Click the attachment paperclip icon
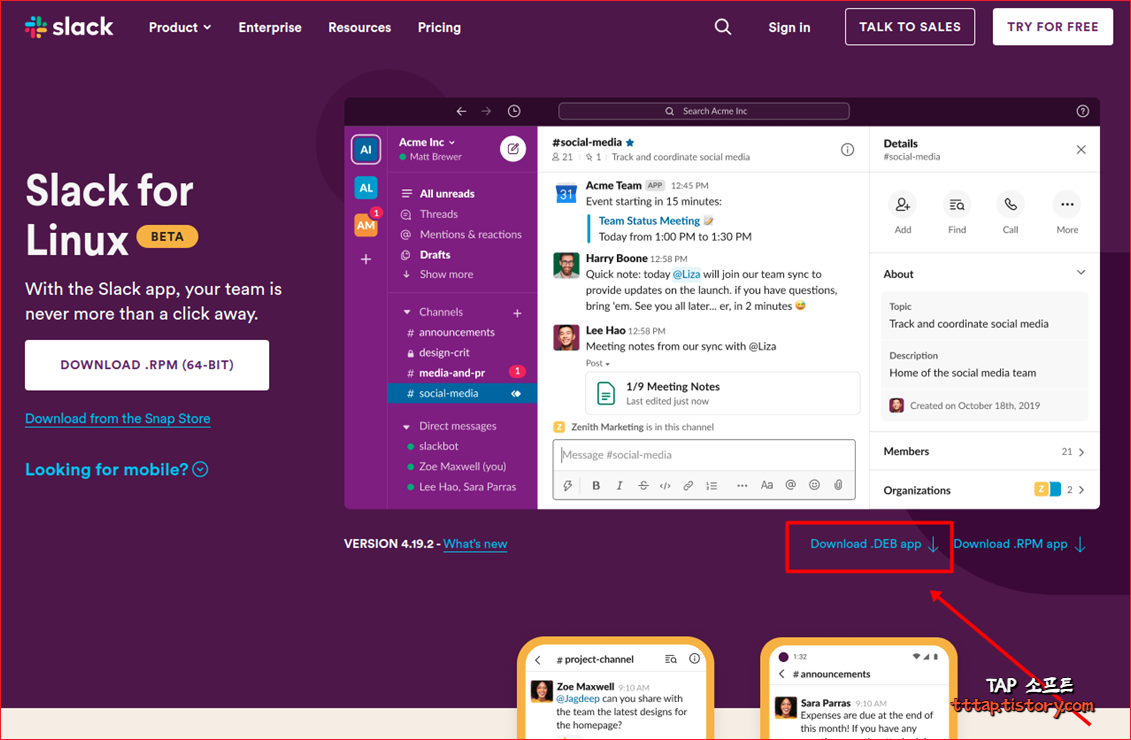The width and height of the screenshot is (1131, 740). tap(838, 485)
